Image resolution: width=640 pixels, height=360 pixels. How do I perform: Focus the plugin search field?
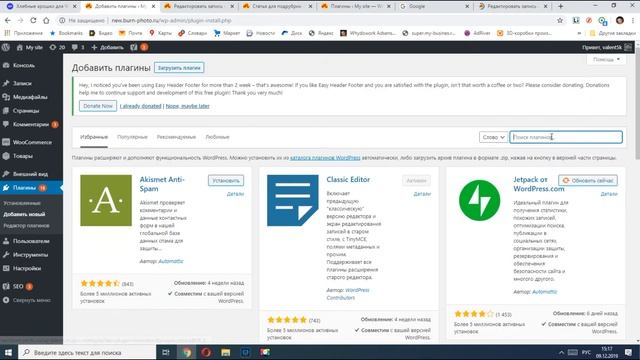tap(566, 137)
